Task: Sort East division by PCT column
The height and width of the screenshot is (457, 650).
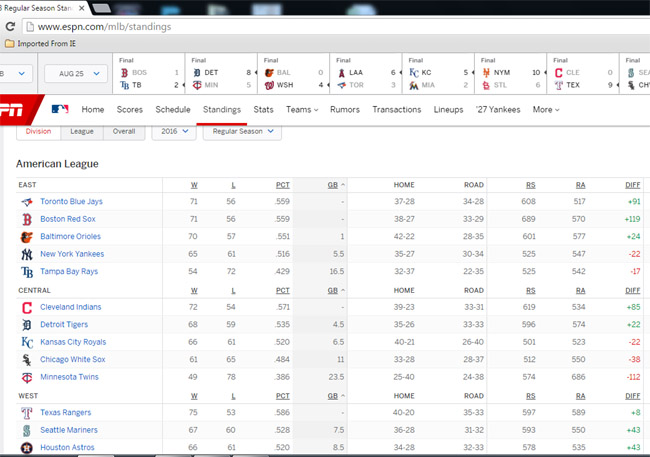Action: click(283, 185)
